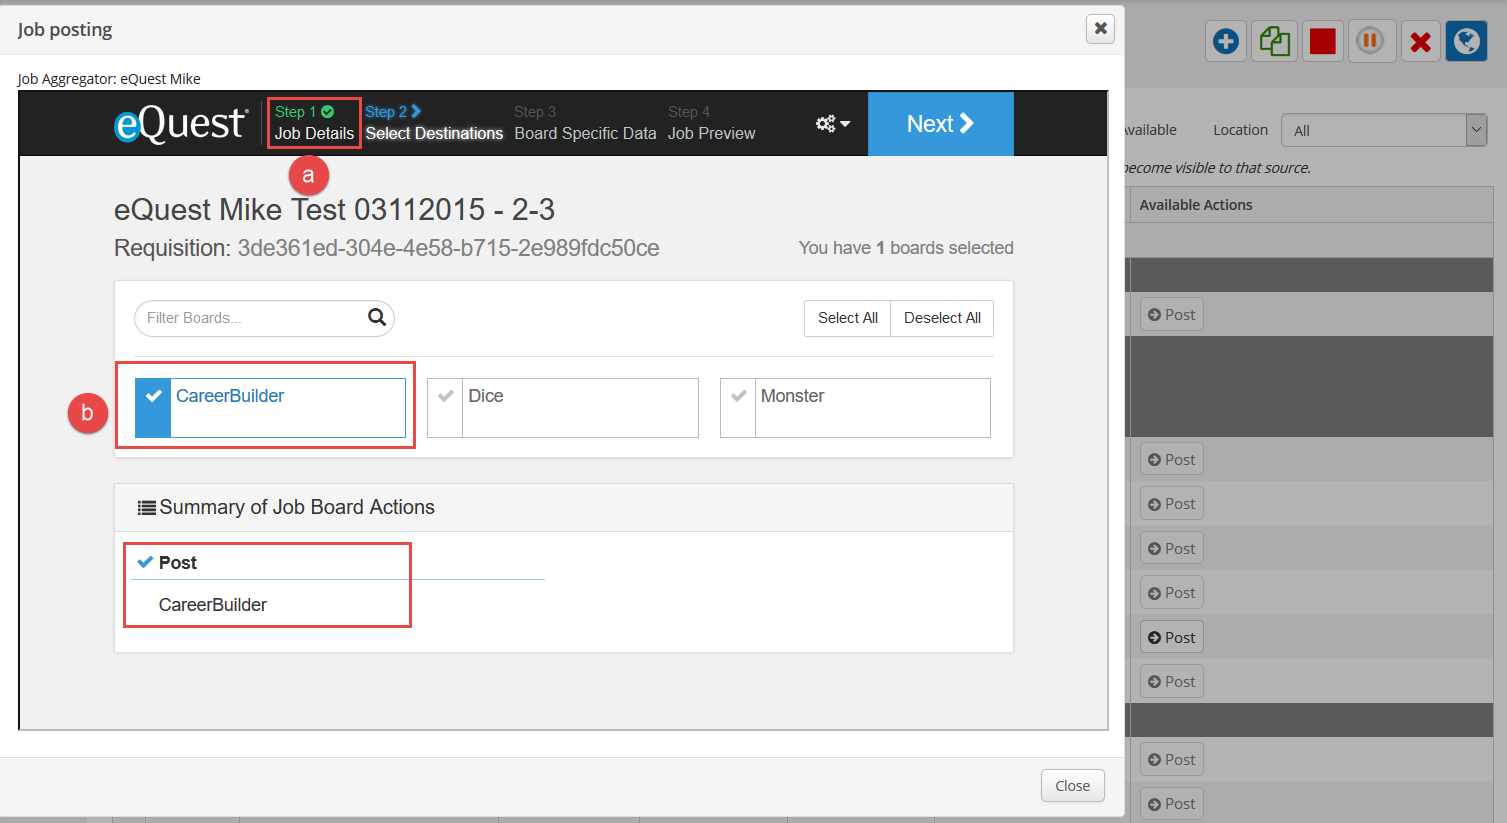Click the dark active Post button in background

click(x=1172, y=638)
